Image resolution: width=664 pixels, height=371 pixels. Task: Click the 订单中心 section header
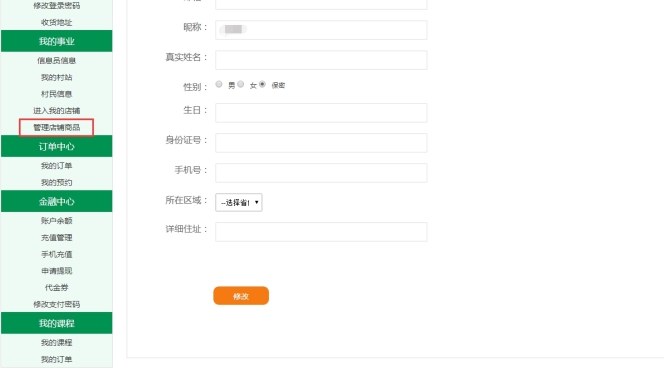tap(57, 147)
